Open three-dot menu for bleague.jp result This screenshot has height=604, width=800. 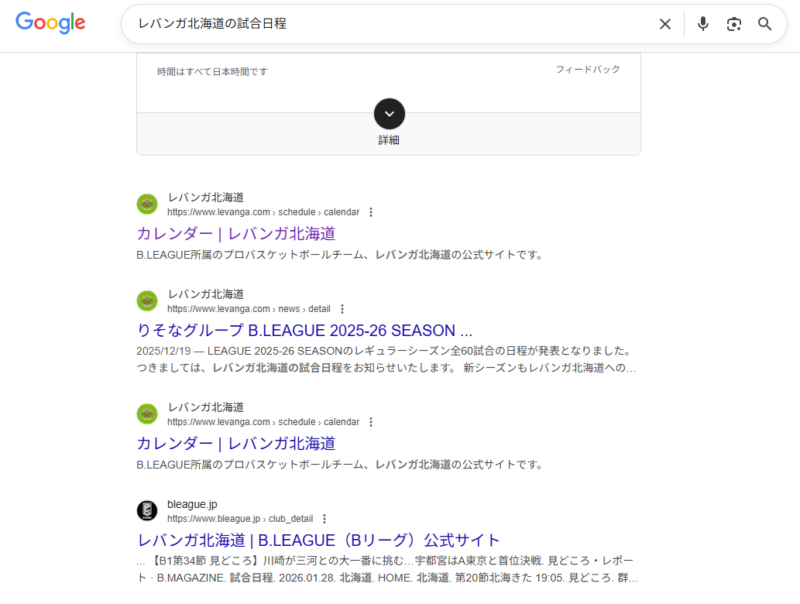coord(324,519)
